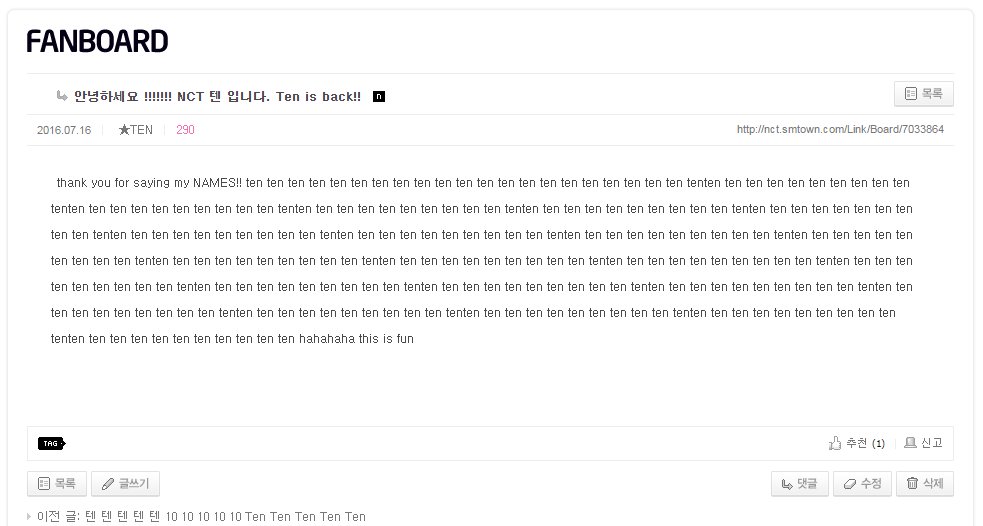Click the view count 290
983x526 pixels.
pos(185,130)
